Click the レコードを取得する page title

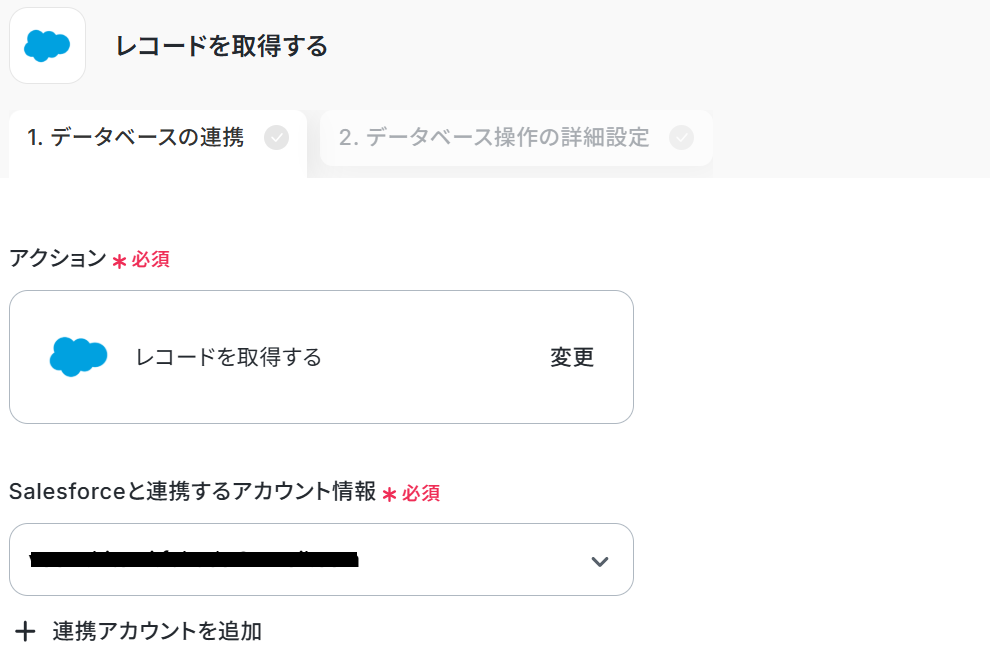coord(221,46)
